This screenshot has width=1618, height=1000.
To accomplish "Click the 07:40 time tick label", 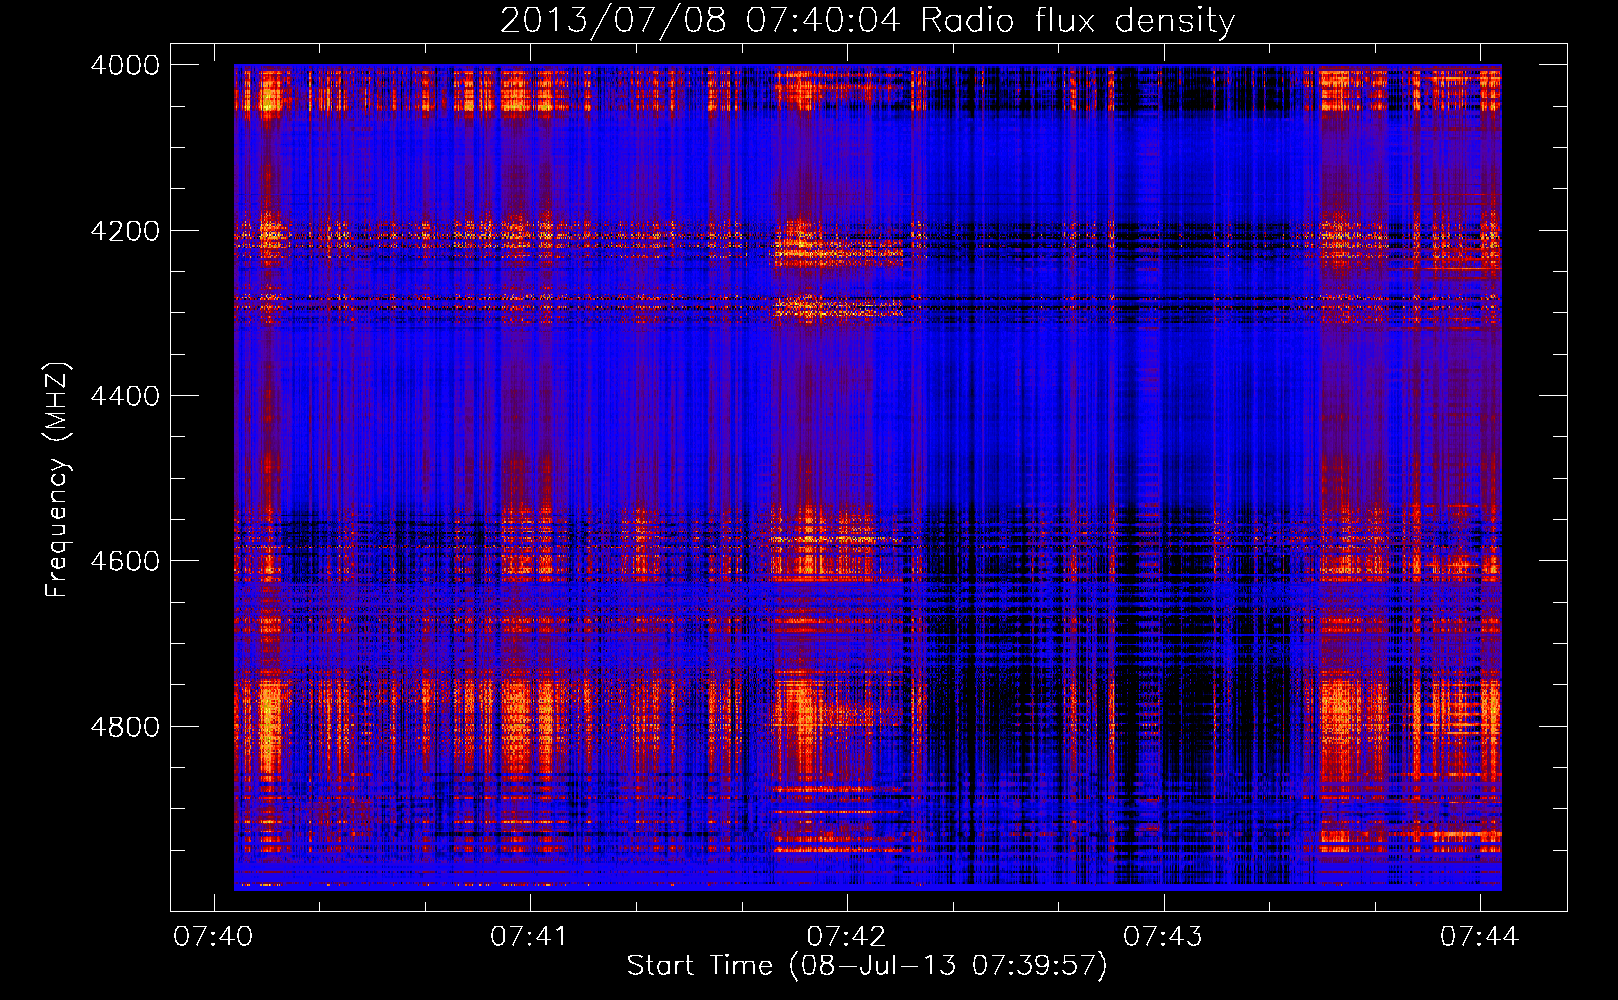I will click(213, 937).
